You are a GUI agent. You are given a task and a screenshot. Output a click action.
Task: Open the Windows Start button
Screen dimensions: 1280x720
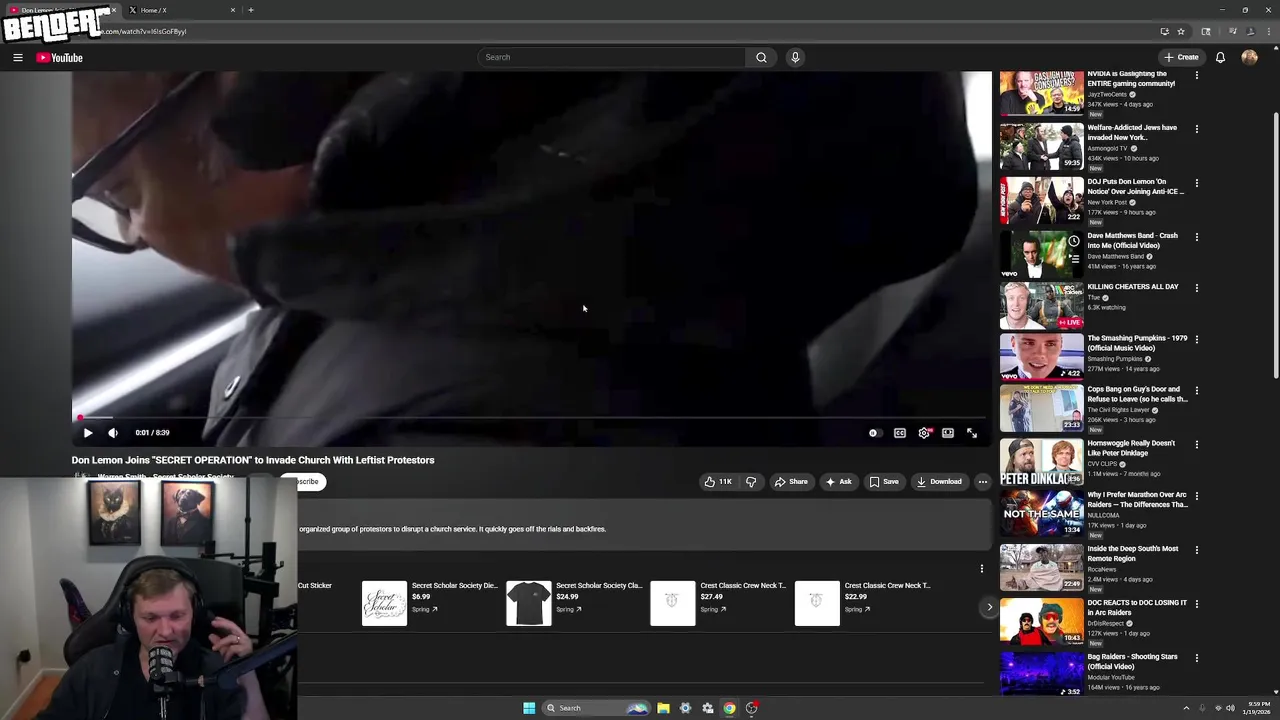(529, 708)
